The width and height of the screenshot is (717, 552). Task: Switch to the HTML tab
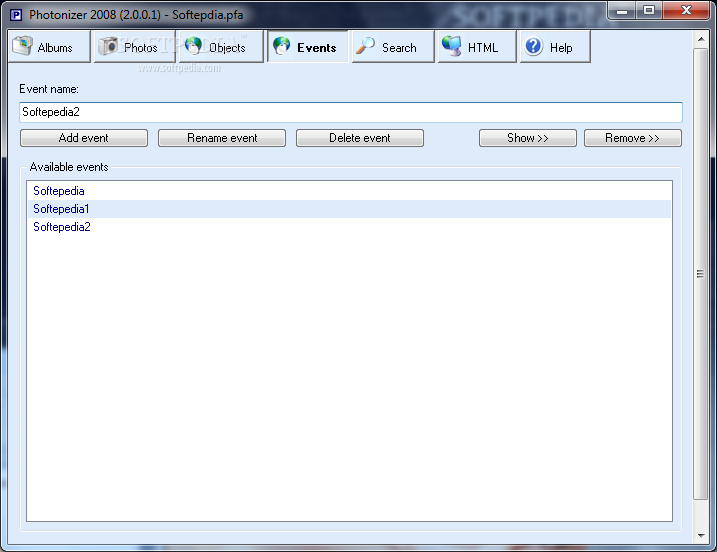(x=477, y=46)
